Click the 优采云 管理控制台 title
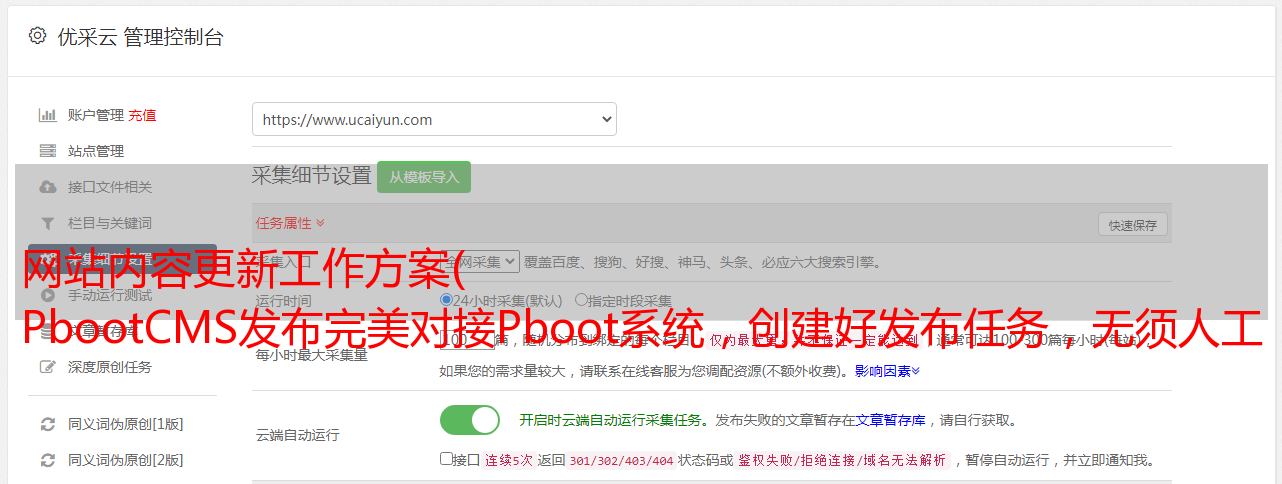This screenshot has width=1282, height=484. (140, 37)
